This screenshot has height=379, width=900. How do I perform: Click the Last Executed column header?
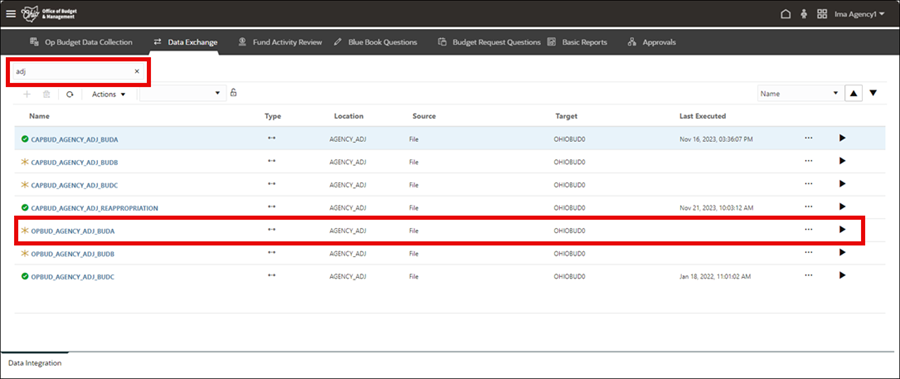click(703, 116)
